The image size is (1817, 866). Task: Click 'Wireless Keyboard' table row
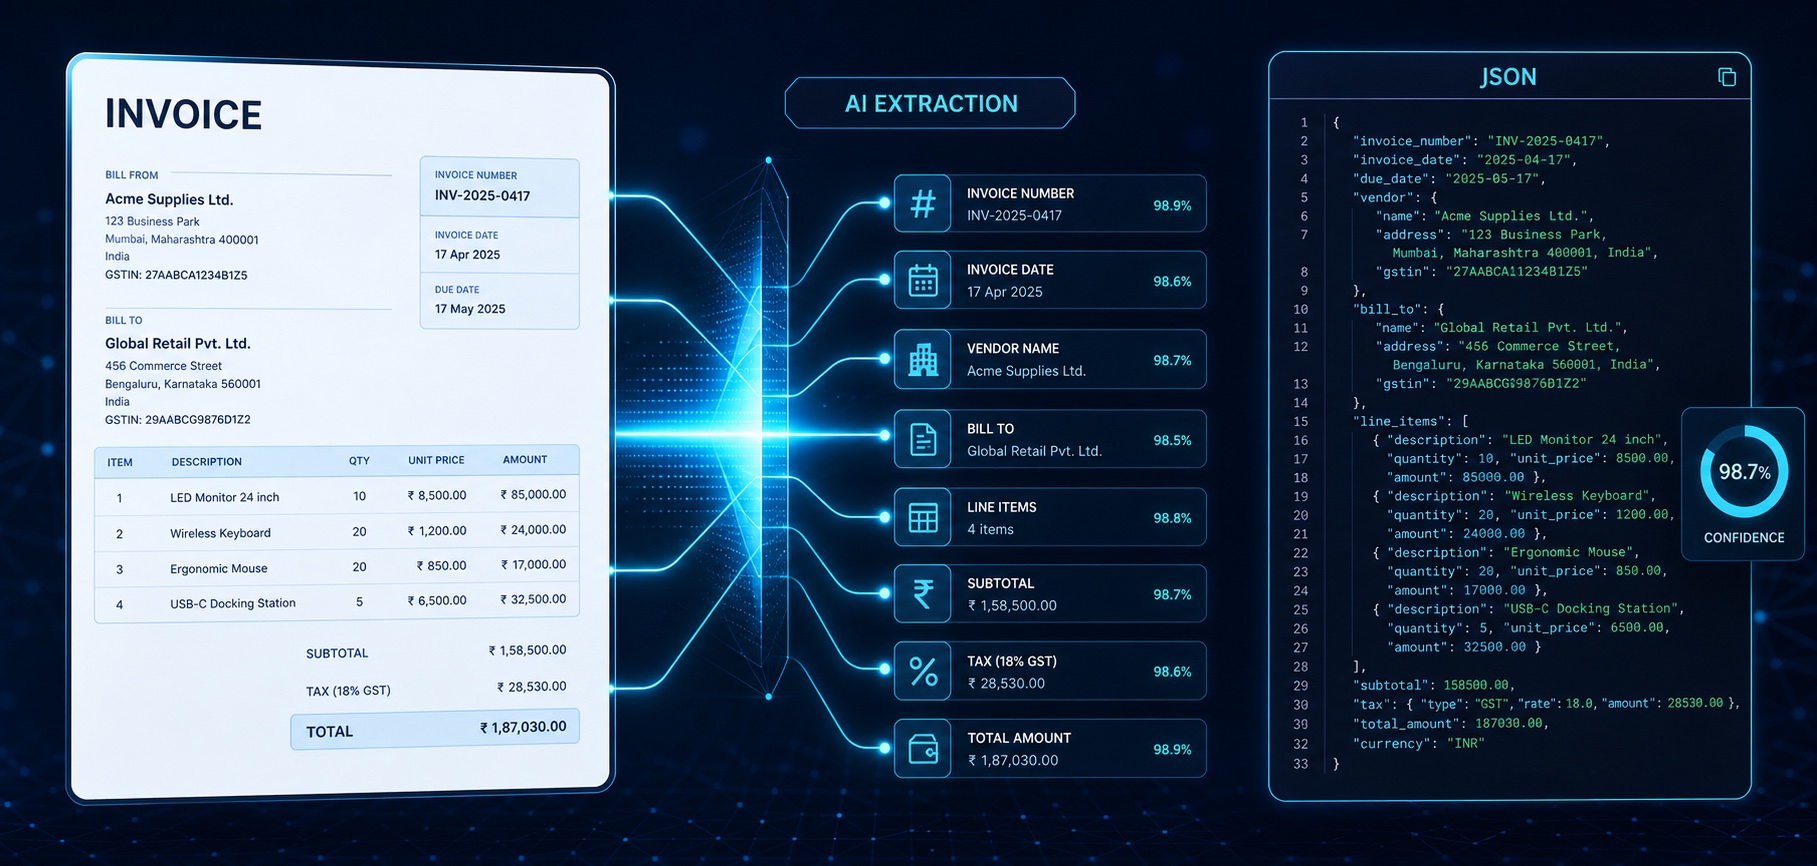tap(337, 532)
